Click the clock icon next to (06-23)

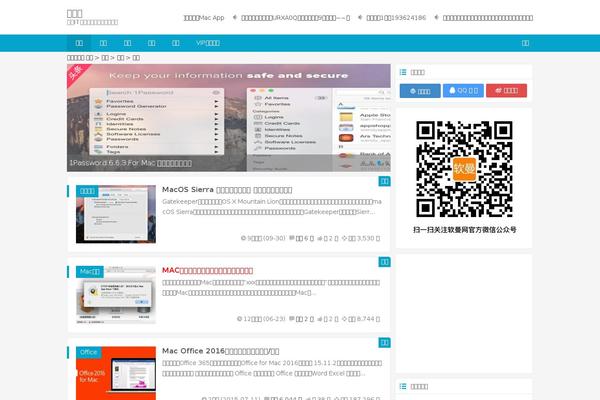pos(240,318)
